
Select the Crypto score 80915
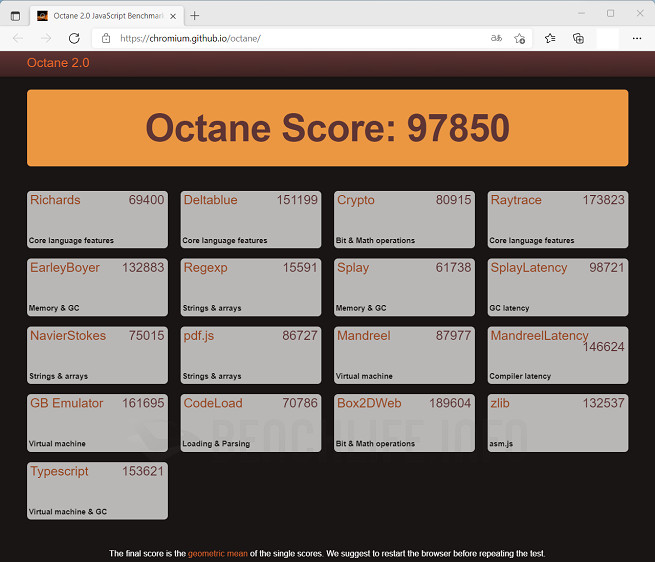[x=453, y=200]
